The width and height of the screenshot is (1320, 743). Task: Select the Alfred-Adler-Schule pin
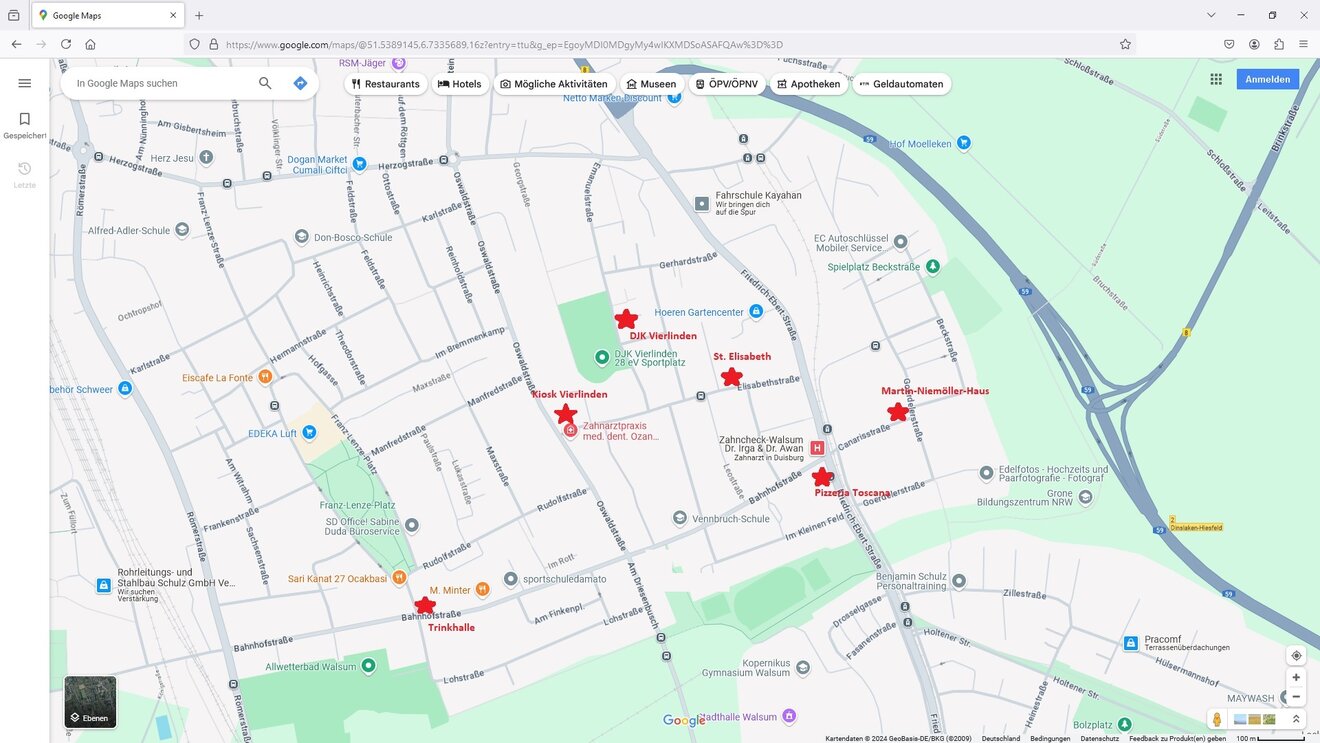182,229
